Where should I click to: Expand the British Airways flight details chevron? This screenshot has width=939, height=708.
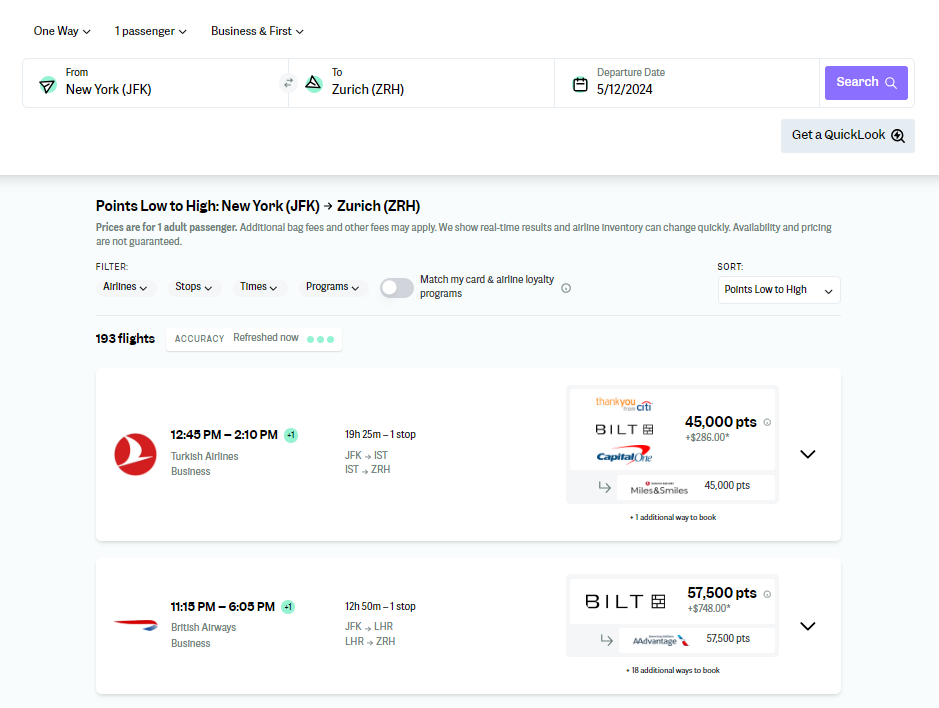pyautogui.click(x=808, y=626)
